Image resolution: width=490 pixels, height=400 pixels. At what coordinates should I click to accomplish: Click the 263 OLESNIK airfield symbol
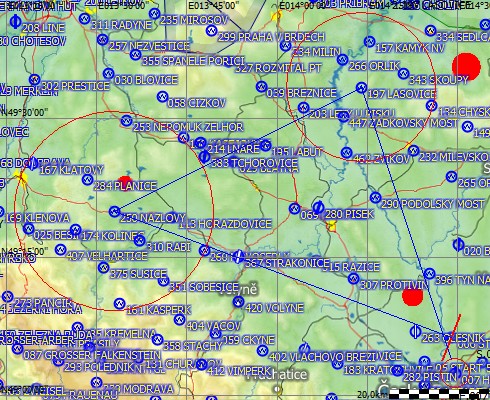pyautogui.click(x=415, y=332)
